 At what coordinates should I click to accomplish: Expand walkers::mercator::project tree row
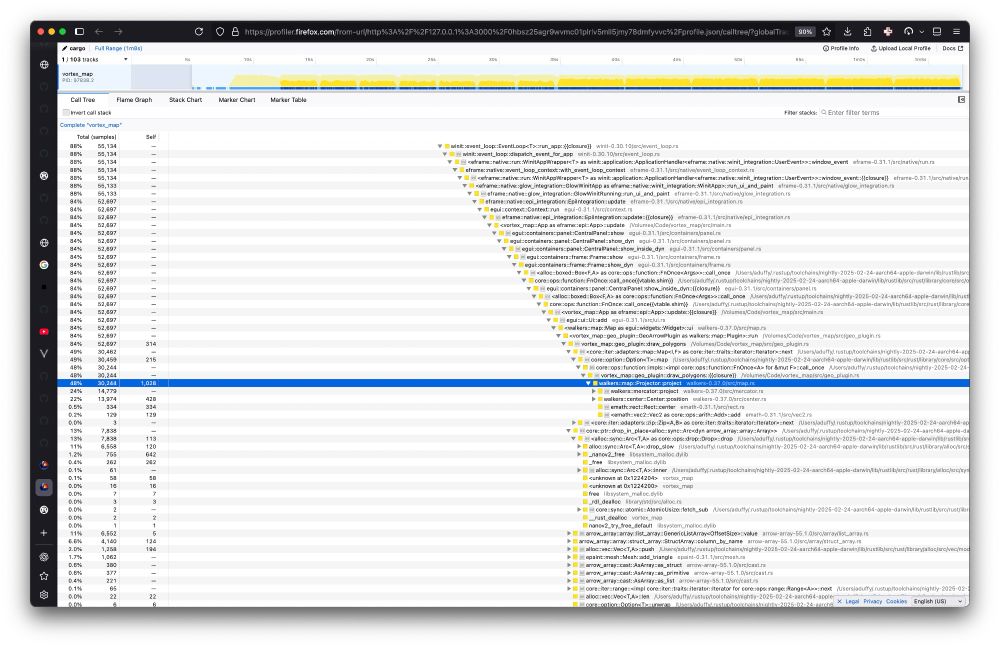[593, 391]
